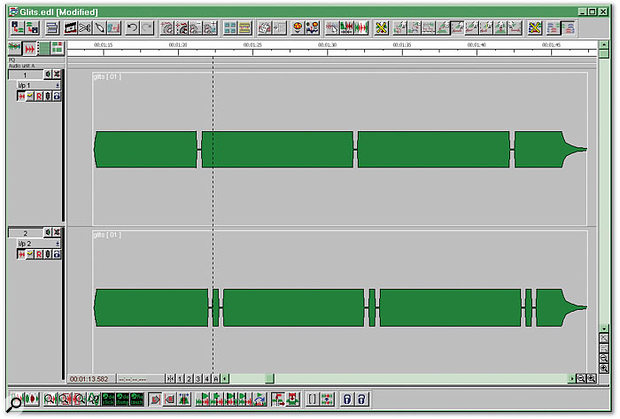Open the i/p 2 input dropdown
Screen dimensions: 620x419
[x=58, y=243]
